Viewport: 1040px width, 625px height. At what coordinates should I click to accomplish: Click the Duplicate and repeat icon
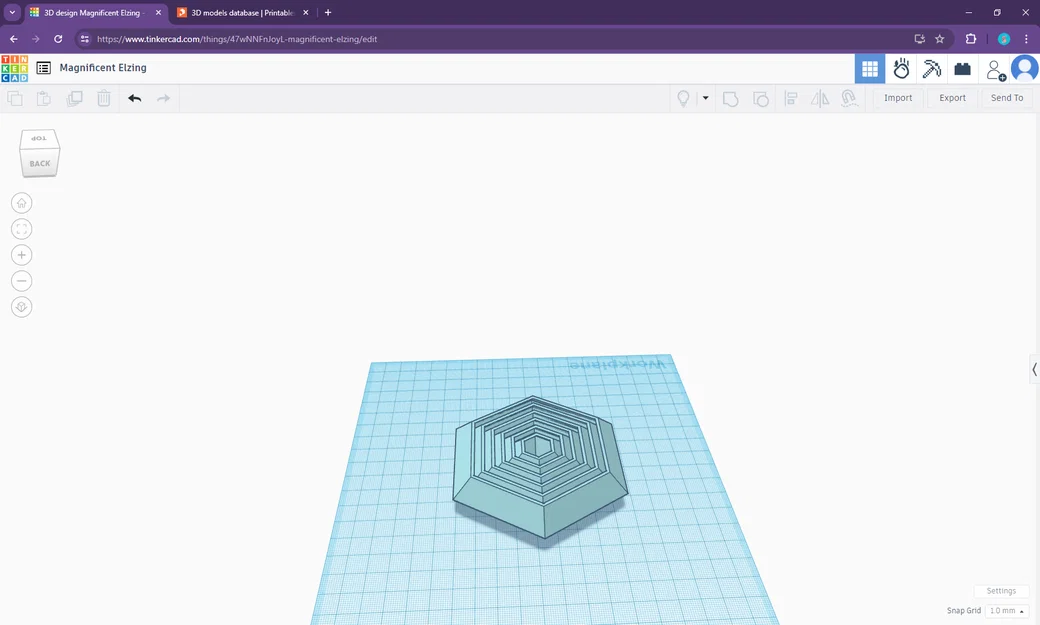click(x=74, y=99)
